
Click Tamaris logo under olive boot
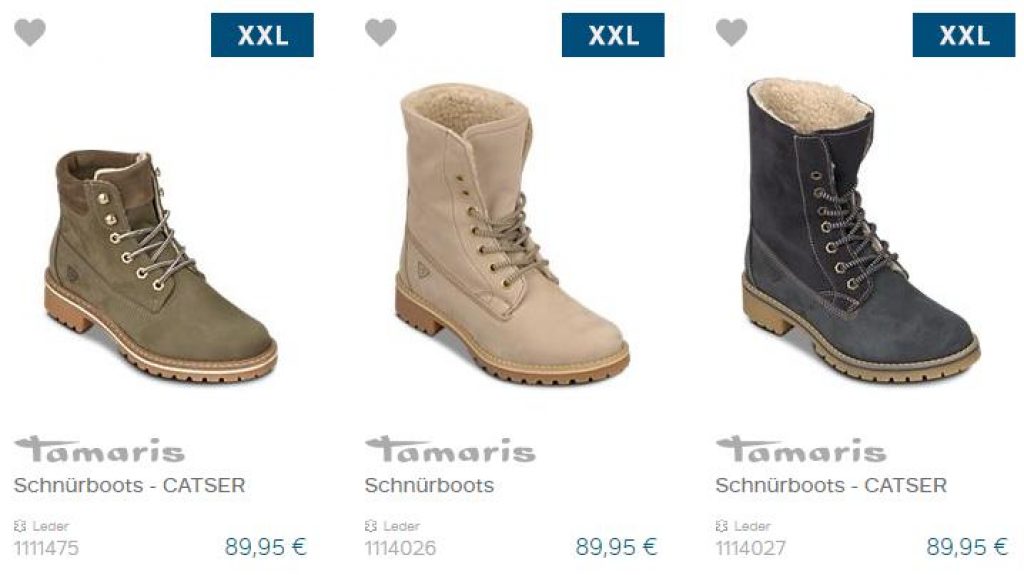pyautogui.click(x=99, y=450)
